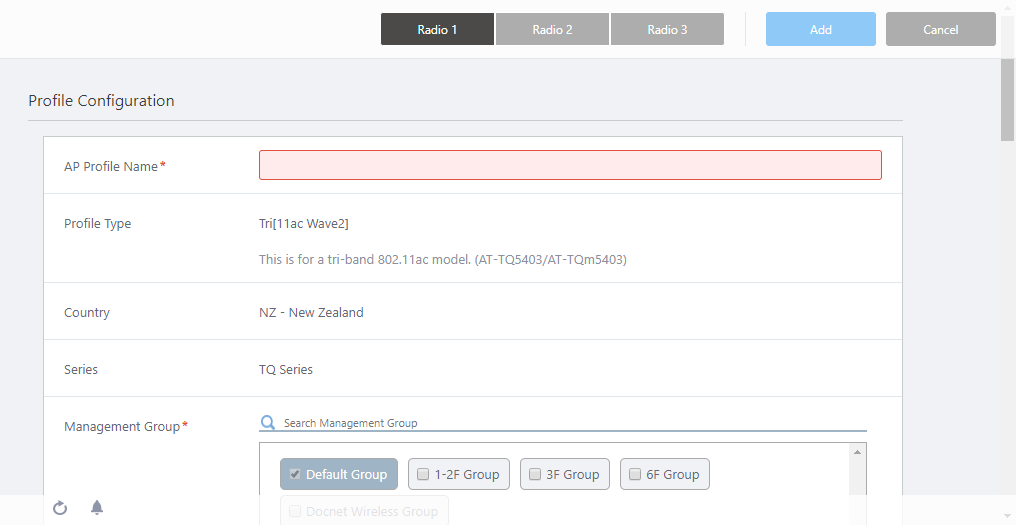Switch to the Radio 1 tab
Screen dimensions: 1016x525
click(437, 29)
